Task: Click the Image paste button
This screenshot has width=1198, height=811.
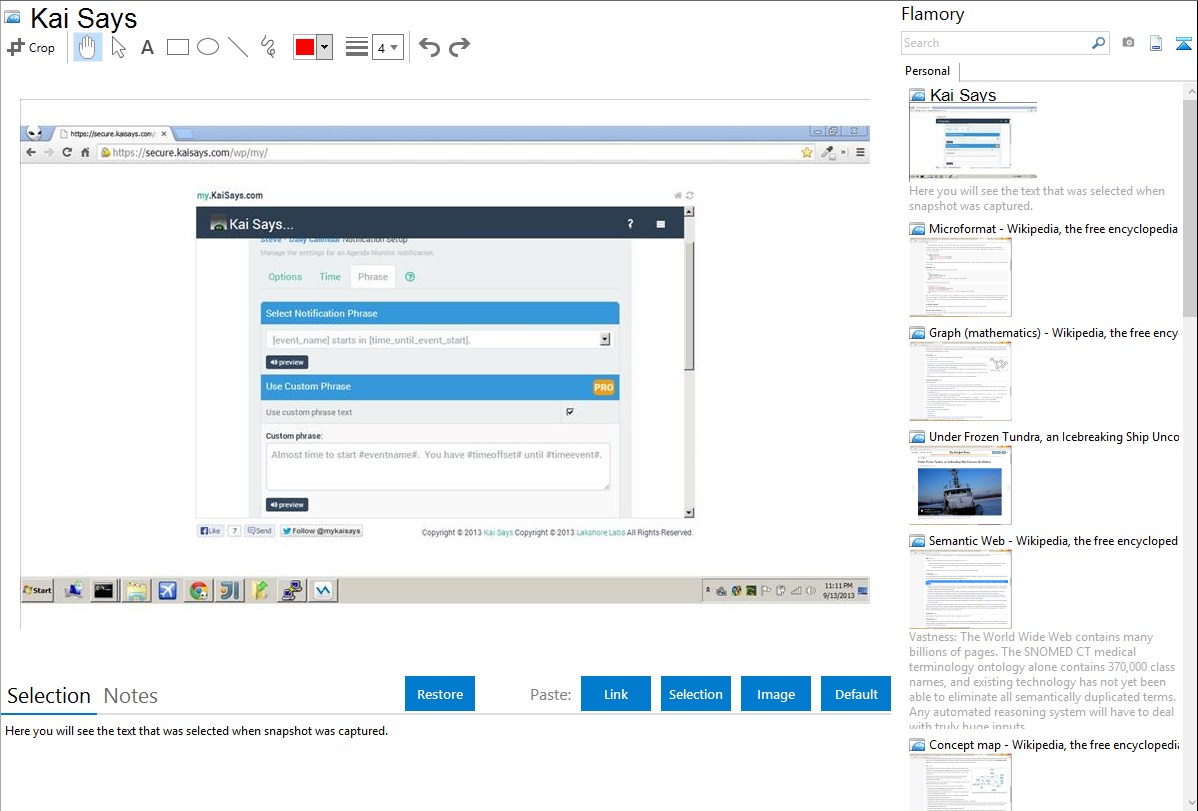Action: coord(776,693)
